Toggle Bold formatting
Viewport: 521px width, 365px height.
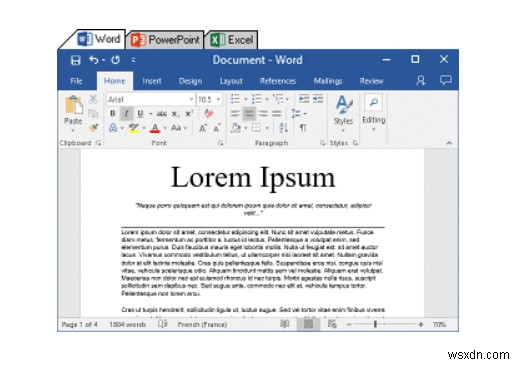pos(113,113)
